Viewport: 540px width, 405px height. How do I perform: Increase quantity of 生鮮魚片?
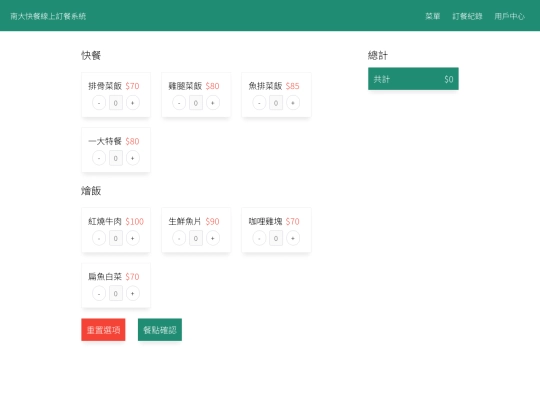pos(213,238)
